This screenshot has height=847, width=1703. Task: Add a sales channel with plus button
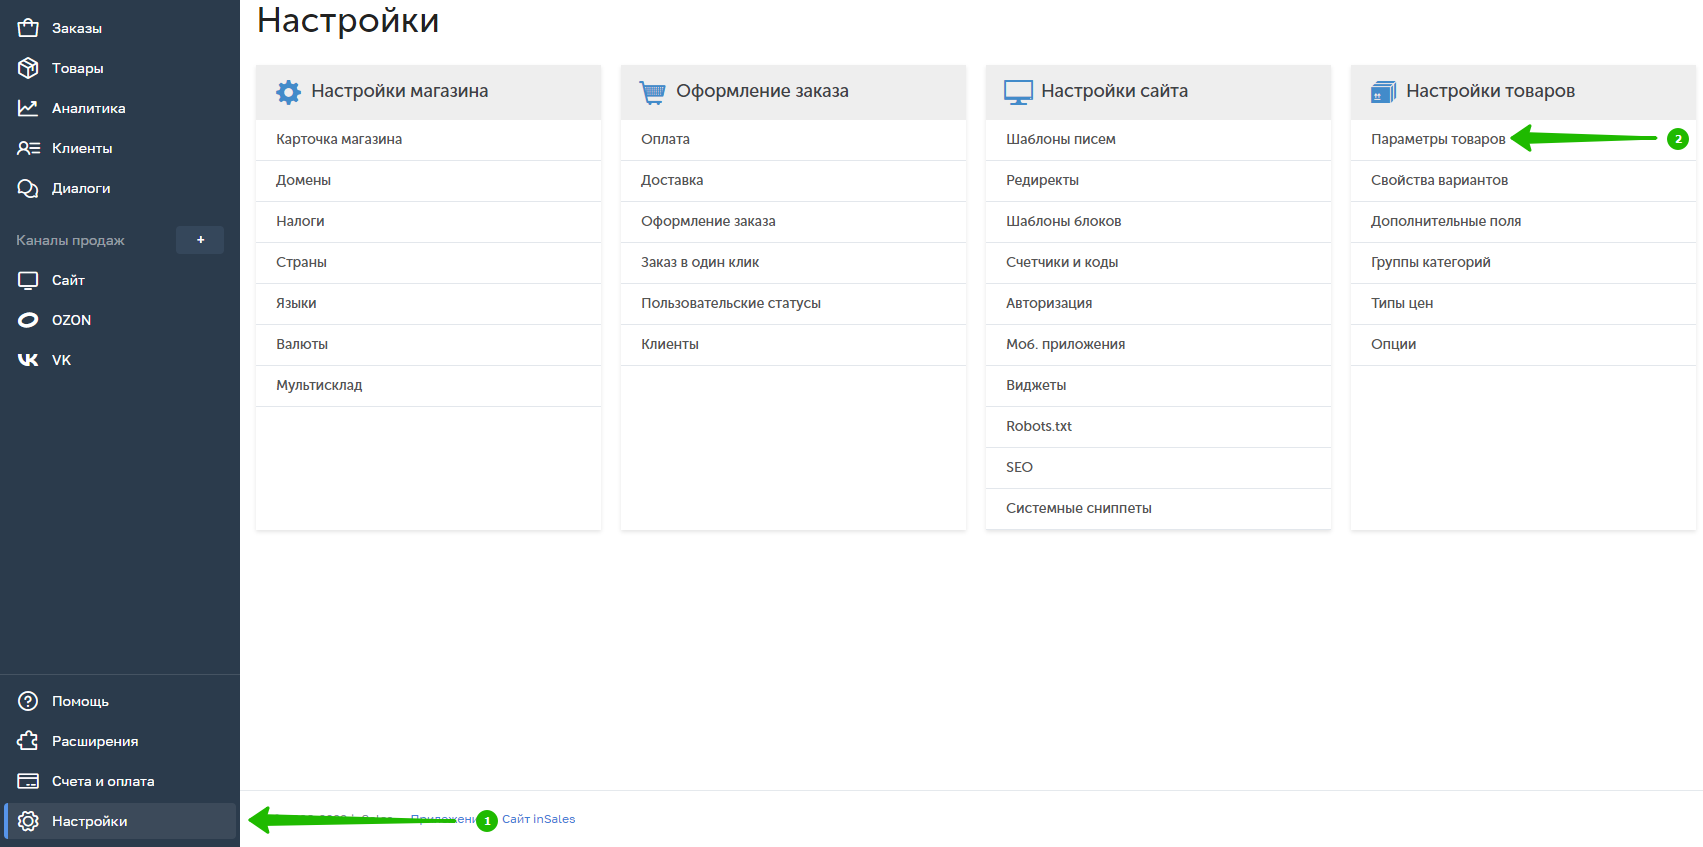[200, 240]
